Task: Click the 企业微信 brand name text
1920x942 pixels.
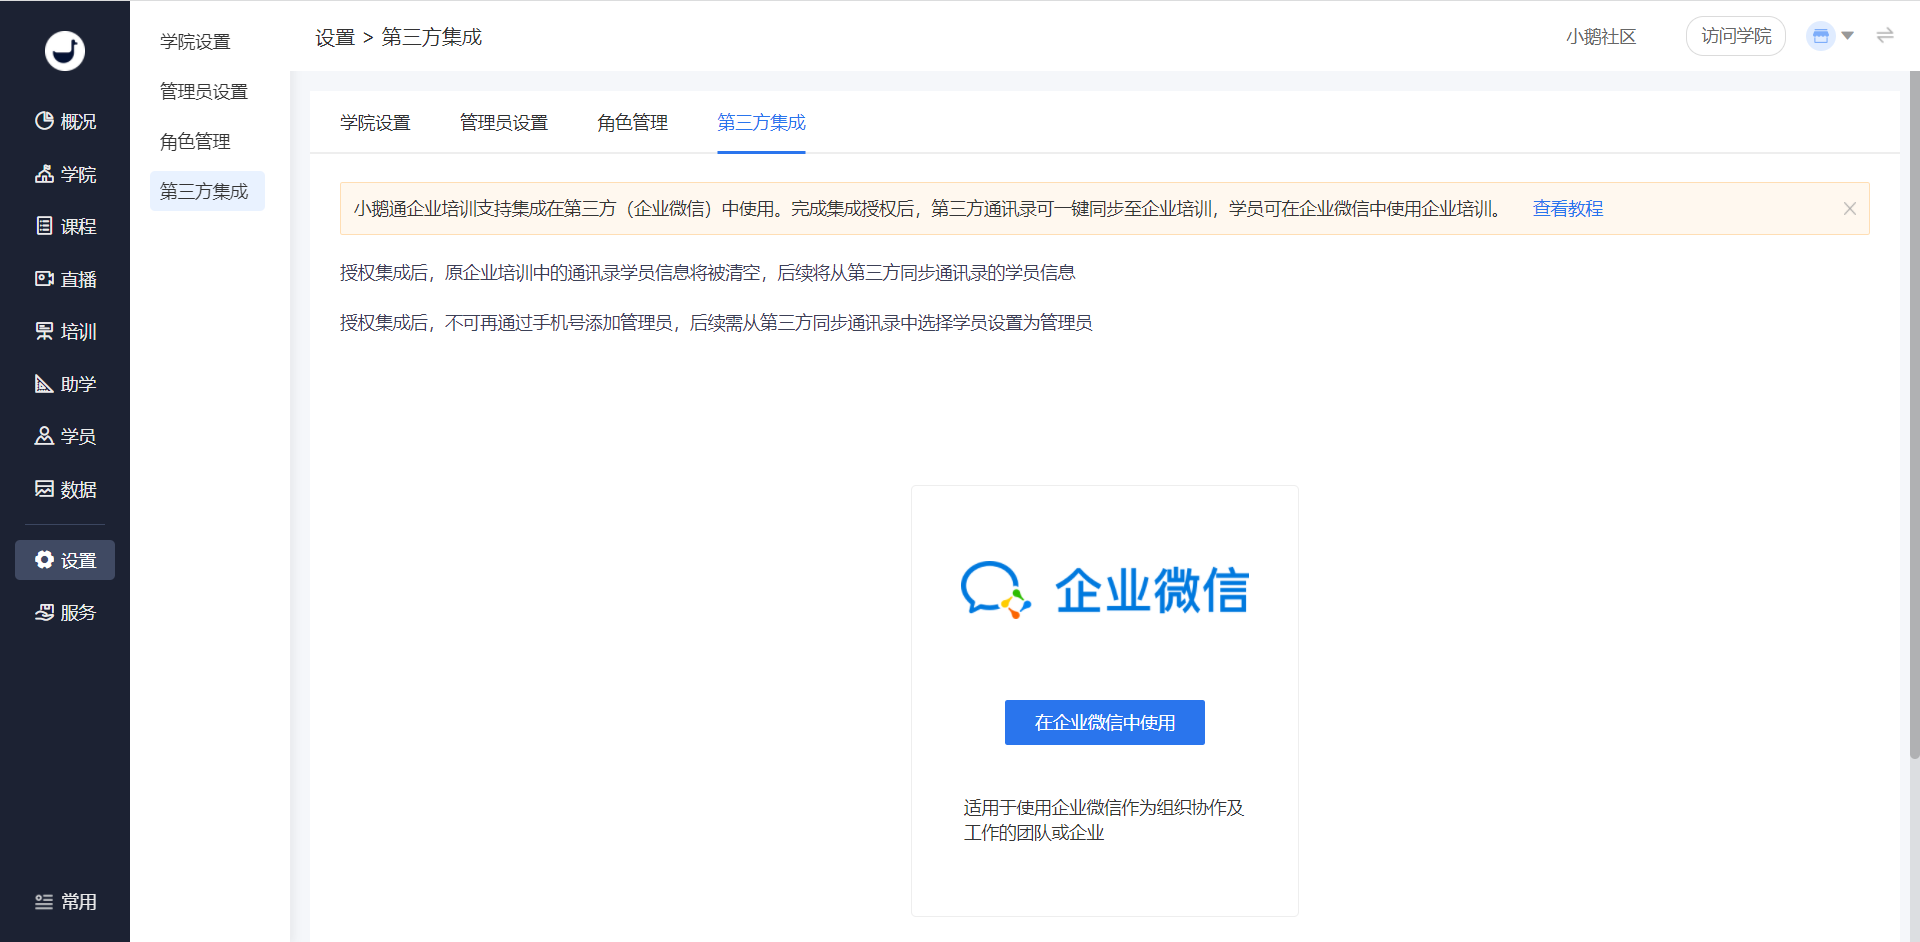Action: point(1152,590)
